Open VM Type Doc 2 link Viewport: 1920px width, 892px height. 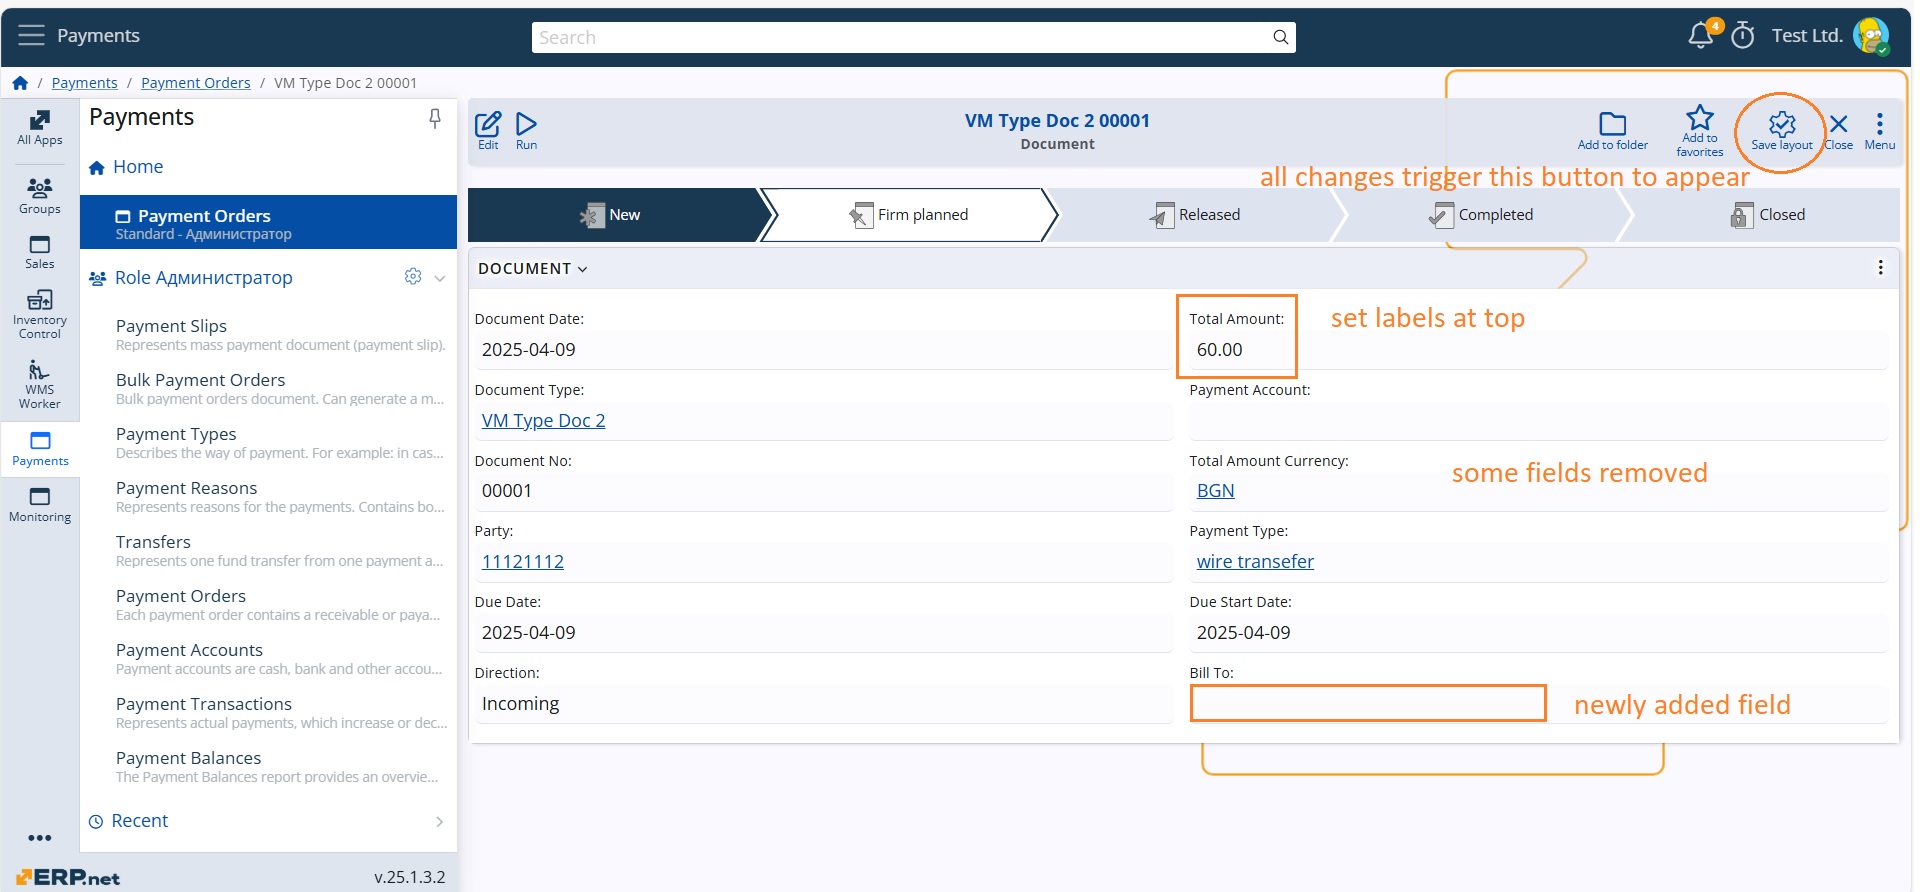click(x=543, y=421)
